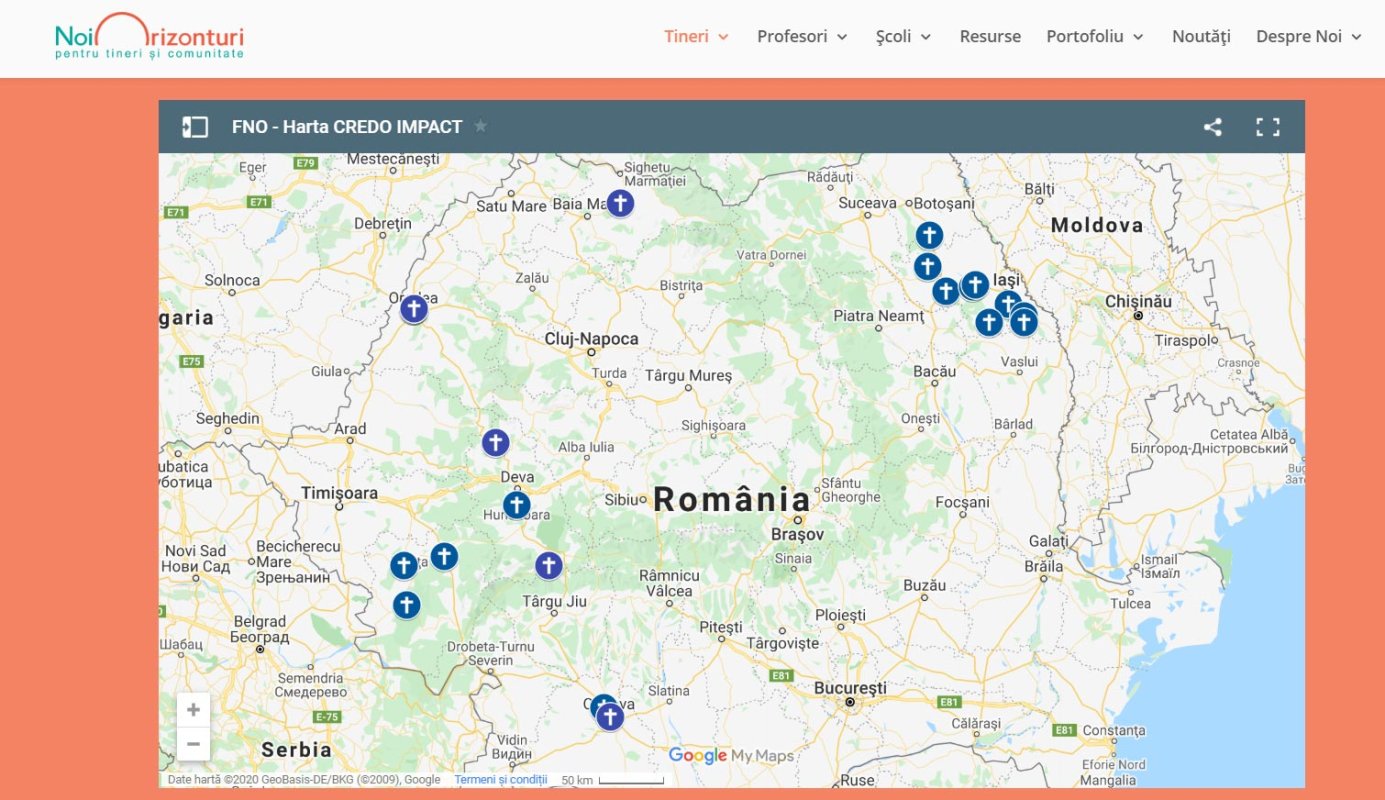This screenshot has height=800, width=1385.
Task: Select the marker near Iași
Action: click(974, 285)
